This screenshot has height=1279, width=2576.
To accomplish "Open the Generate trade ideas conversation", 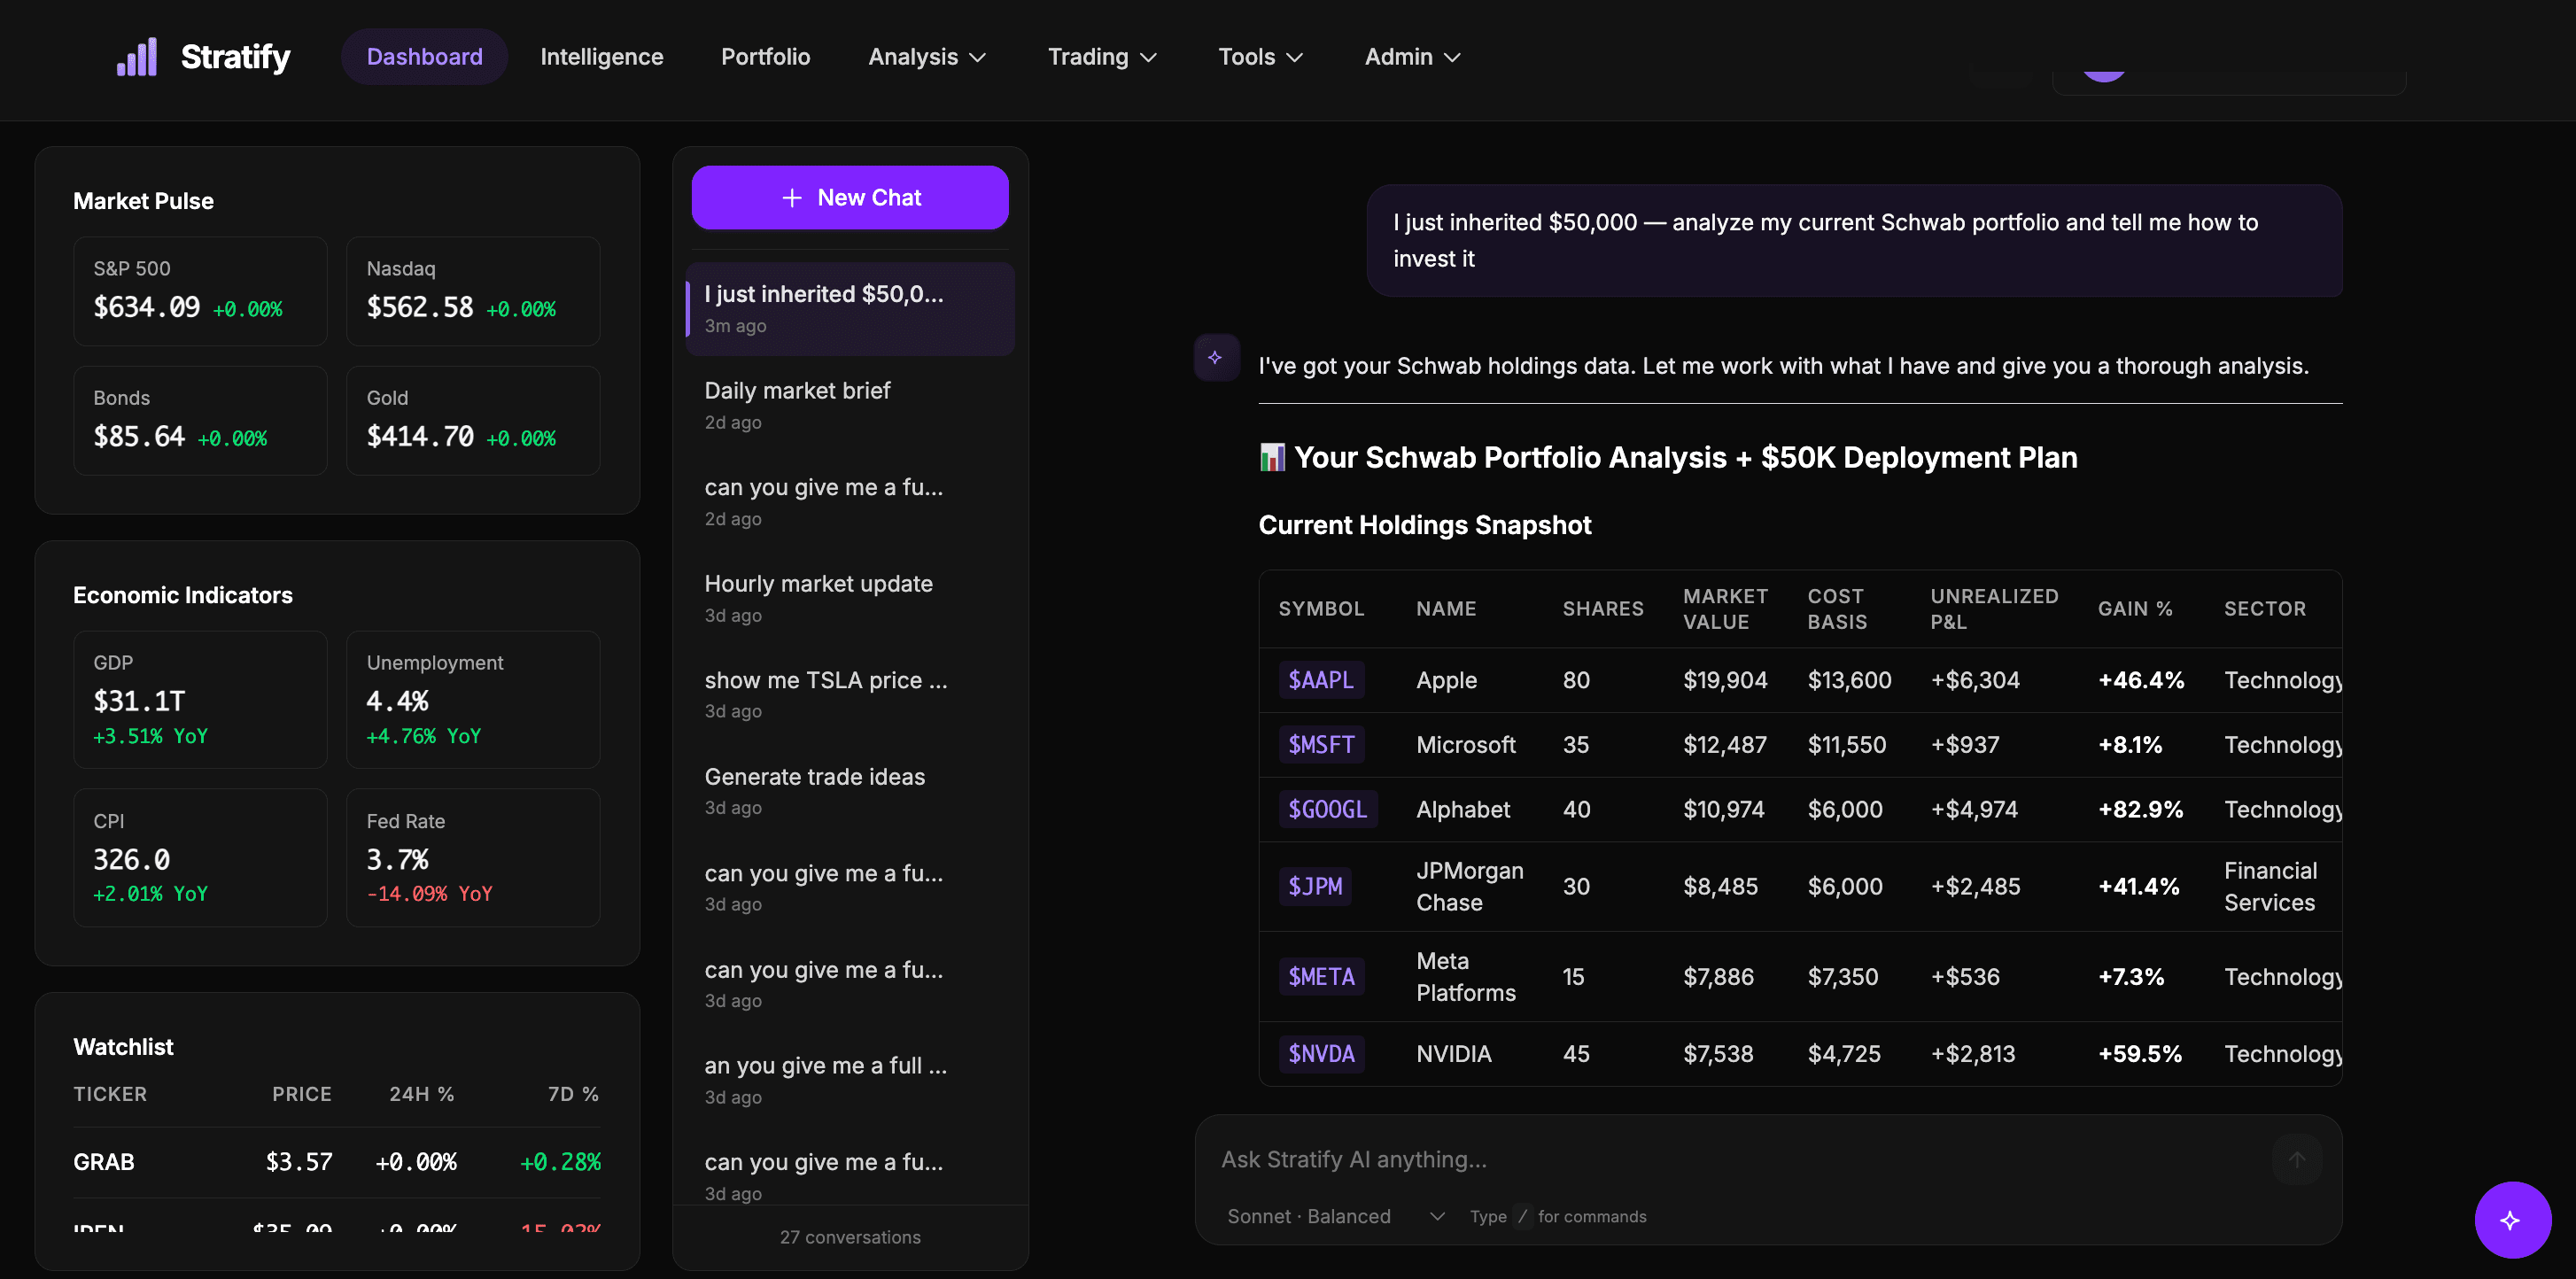I will tap(849, 791).
